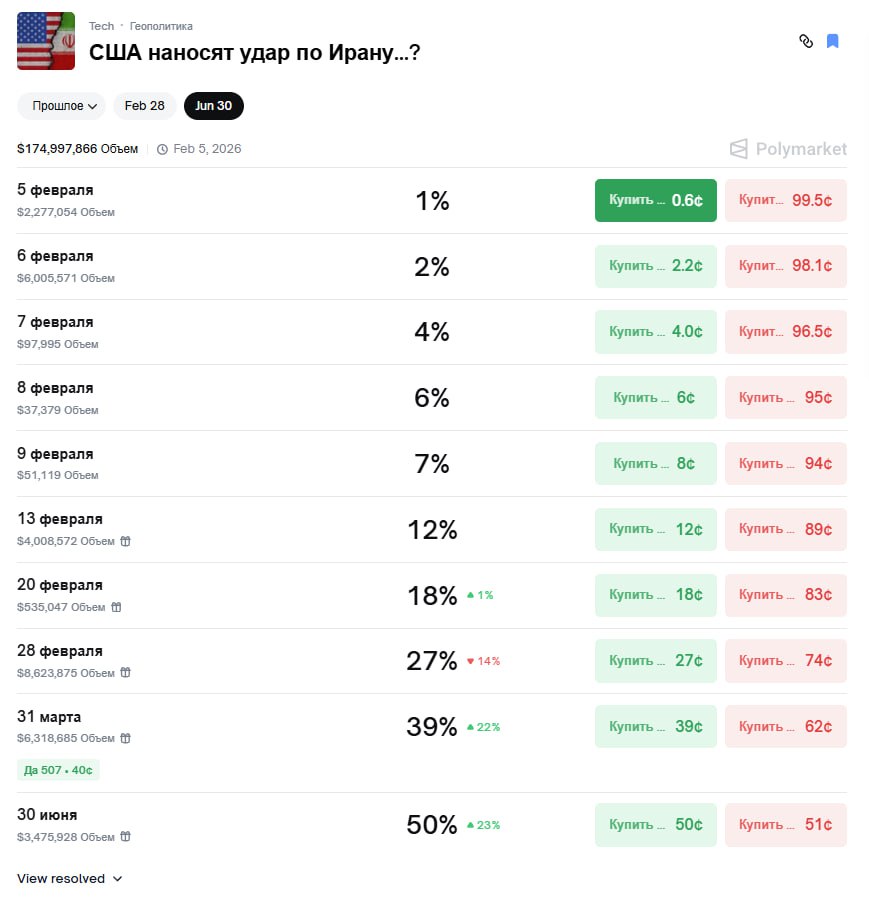The image size is (869, 914).
Task: Select the Jun 30 tab
Action: [x=213, y=106]
